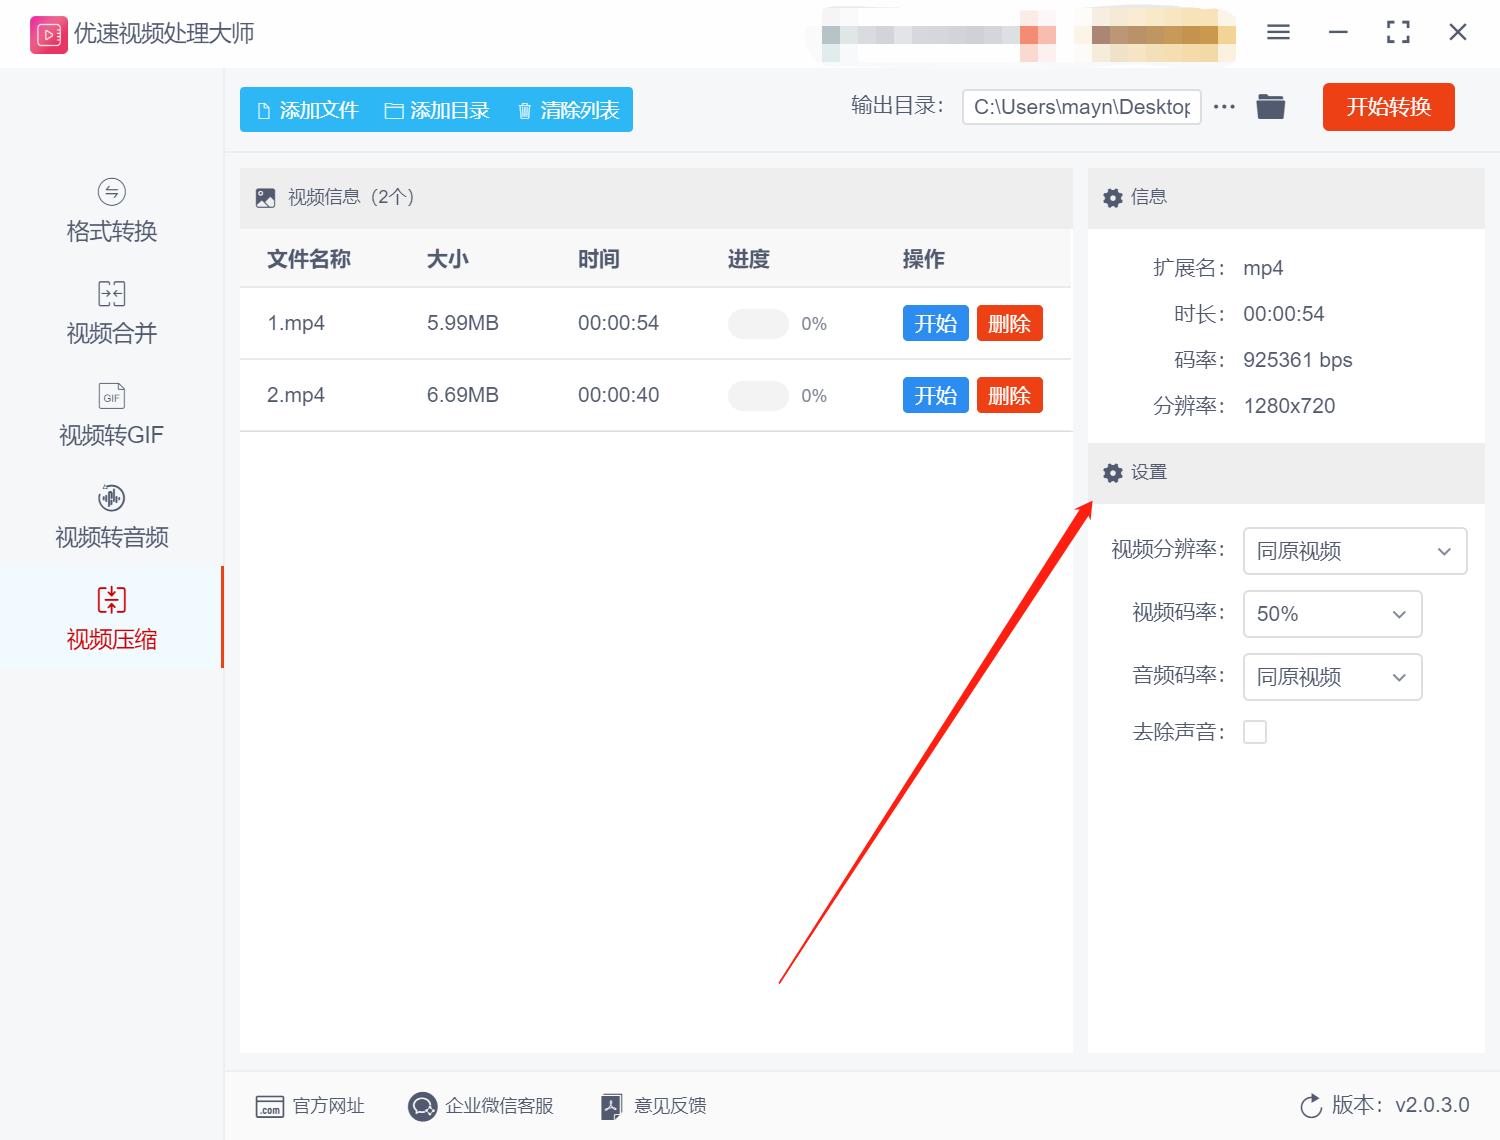Viewport: 1500px width, 1140px height.
Task: Open the 视频分辨率 resolution dropdown
Action: pyautogui.click(x=1353, y=551)
